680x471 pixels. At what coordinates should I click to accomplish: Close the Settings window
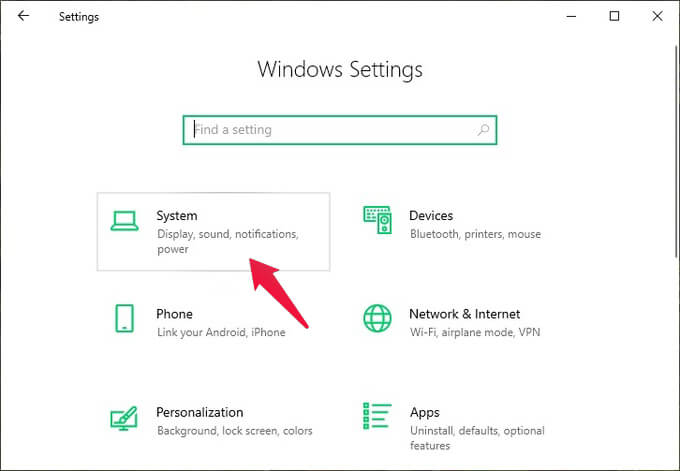point(657,16)
